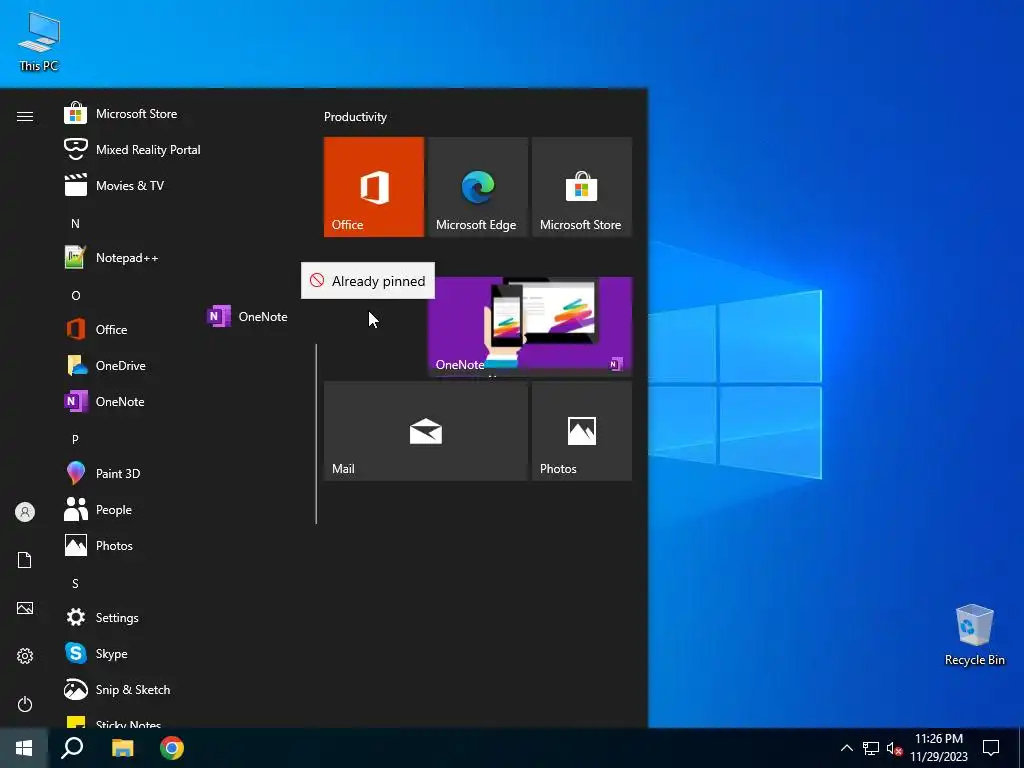Viewport: 1024px width, 768px height.
Task: Open the purple OneNote live tile
Action: coord(530,326)
